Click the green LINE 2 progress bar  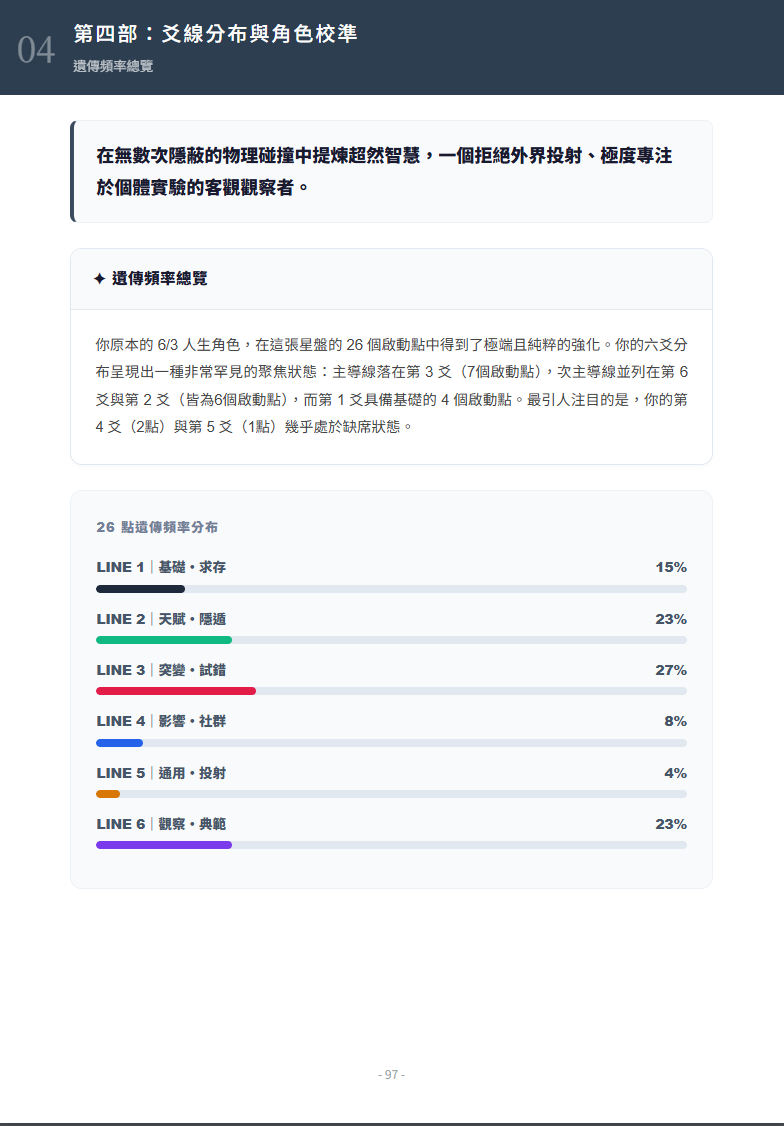[164, 640]
